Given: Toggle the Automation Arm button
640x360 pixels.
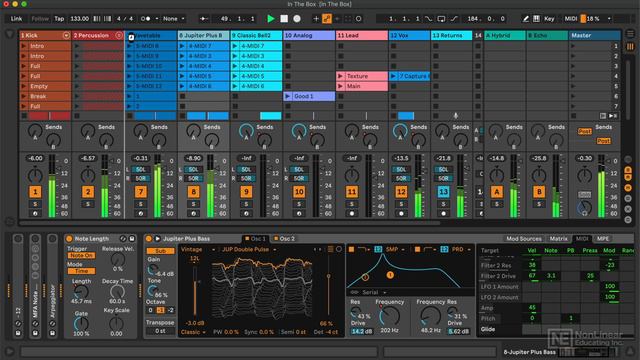Looking at the screenshot, I should point(327,19).
